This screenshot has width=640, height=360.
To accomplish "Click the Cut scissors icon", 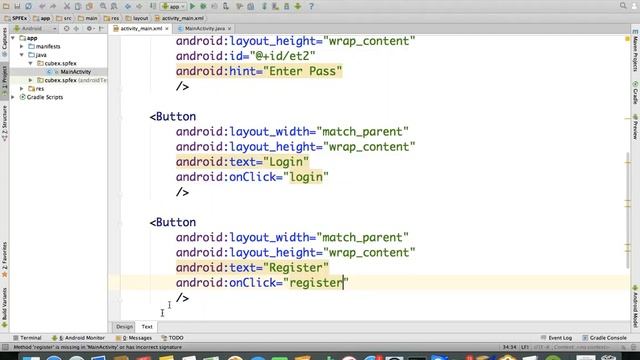I will (x=67, y=6).
